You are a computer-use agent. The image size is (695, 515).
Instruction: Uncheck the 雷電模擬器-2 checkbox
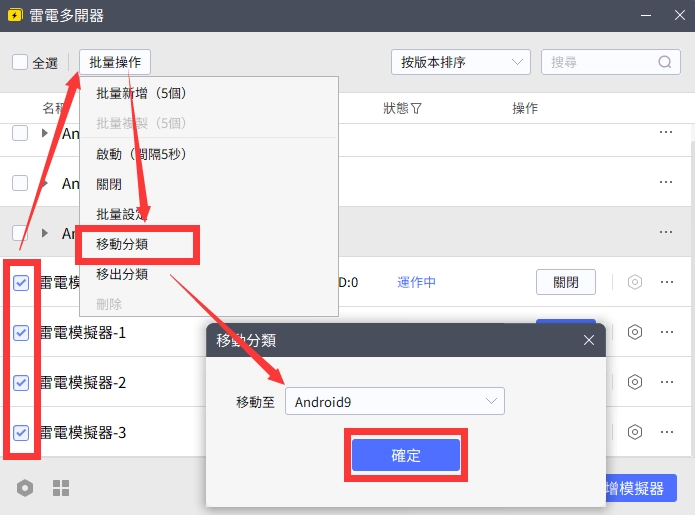[x=21, y=382]
